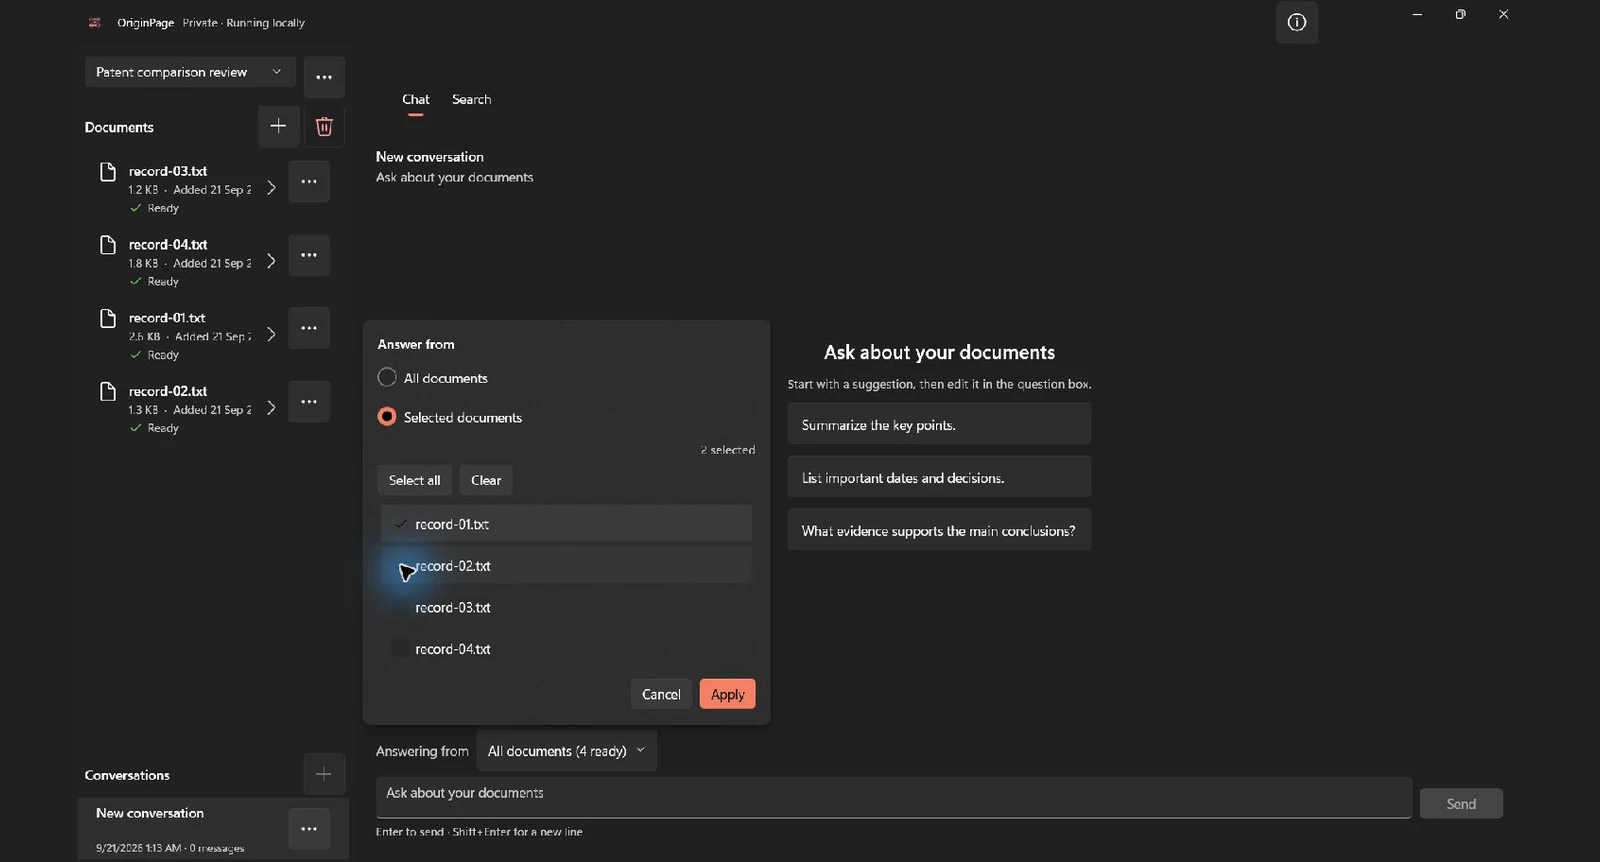Open more options for record-02.txt in Documents
The image size is (1600, 862).
coord(309,402)
